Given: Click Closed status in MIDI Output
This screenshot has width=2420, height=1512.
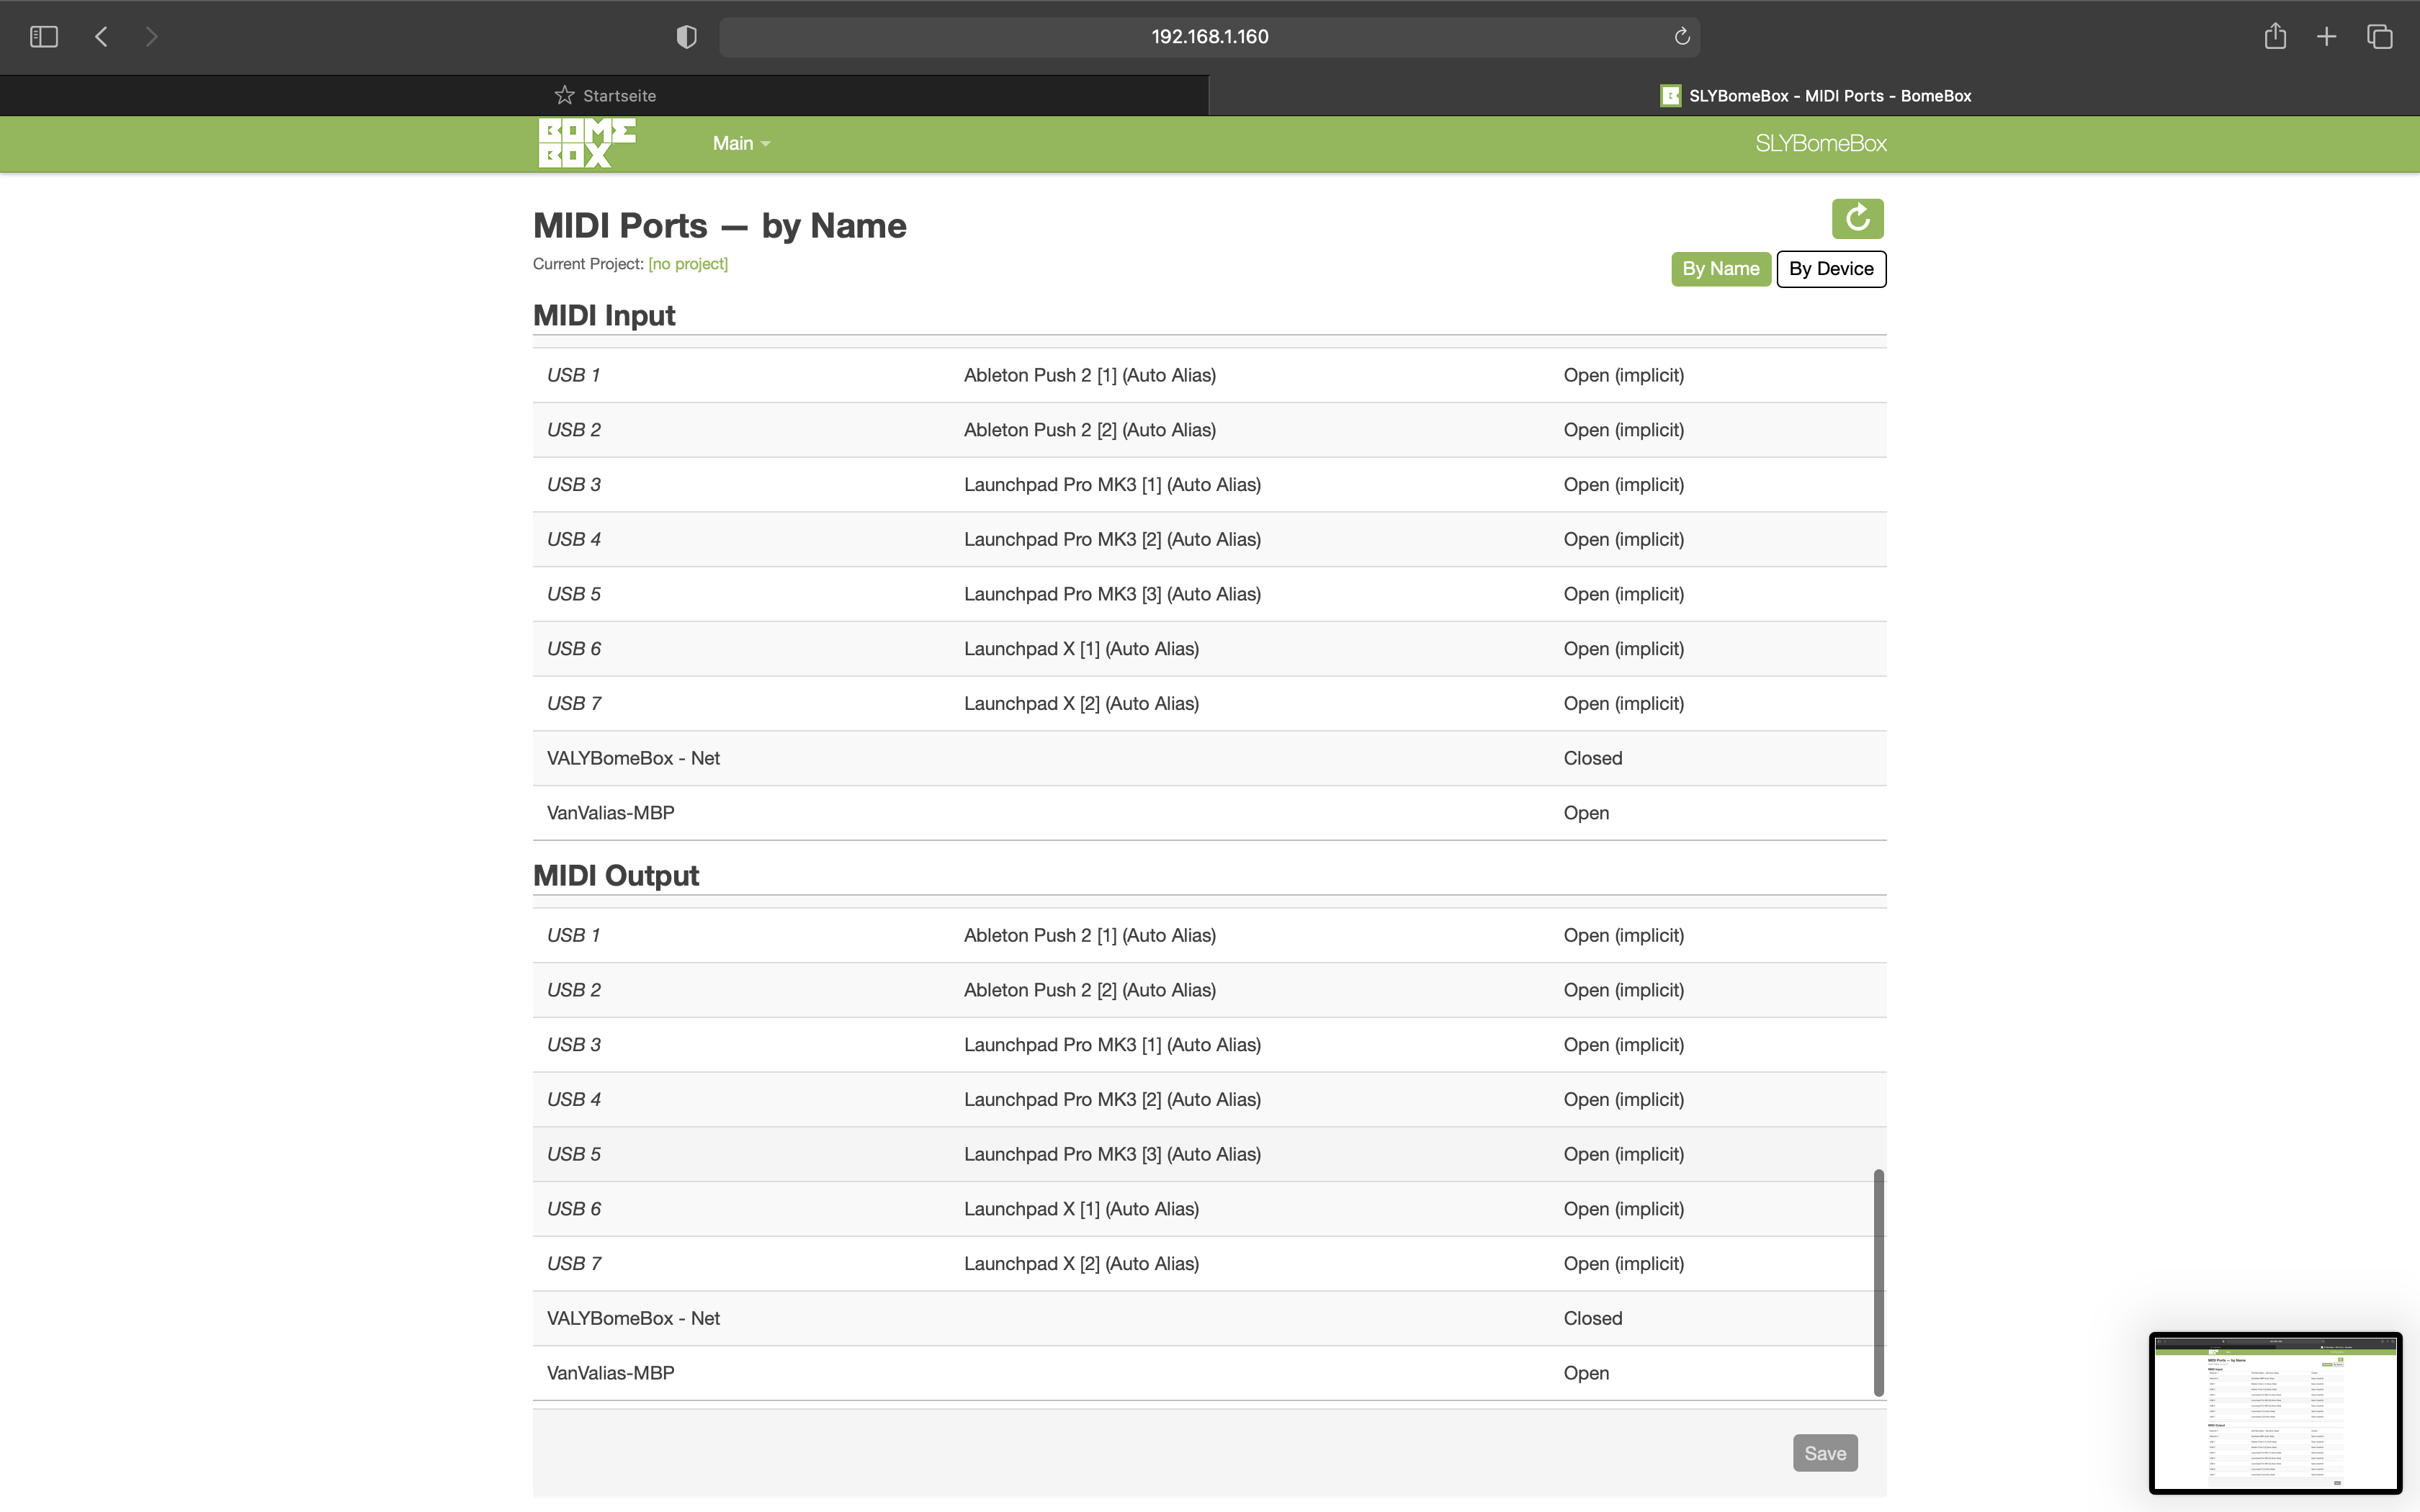Looking at the screenshot, I should pyautogui.click(x=1593, y=1318).
